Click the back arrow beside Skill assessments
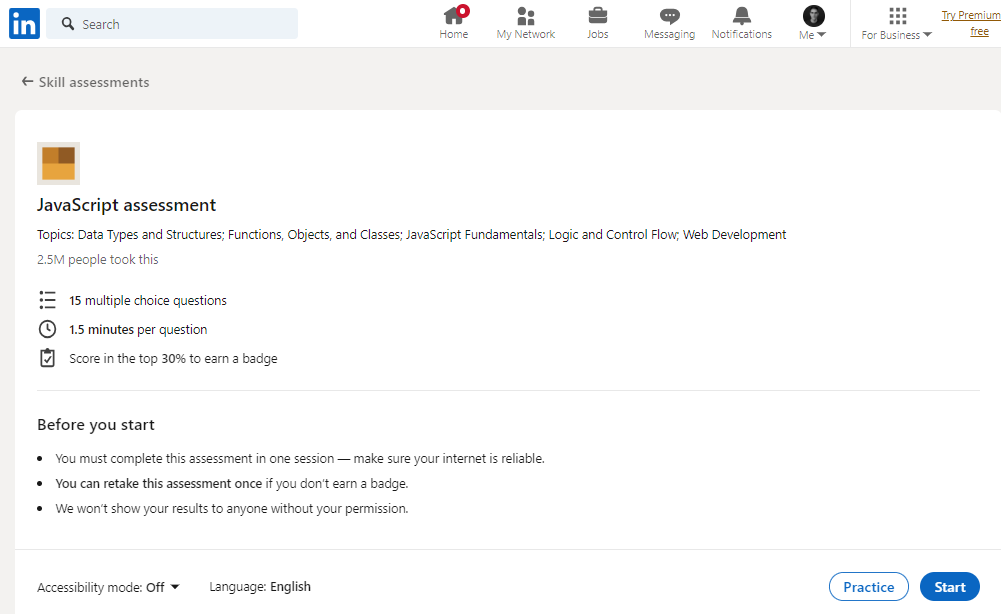 [x=27, y=82]
